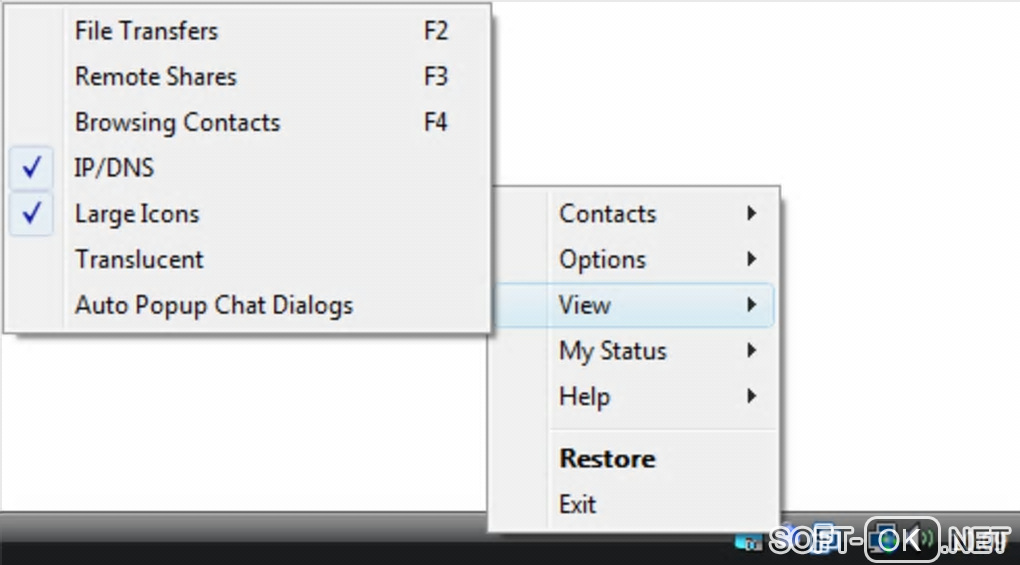The image size is (1020, 565).
Task: Open Remote Shares from the View submenu
Action: pos(155,77)
